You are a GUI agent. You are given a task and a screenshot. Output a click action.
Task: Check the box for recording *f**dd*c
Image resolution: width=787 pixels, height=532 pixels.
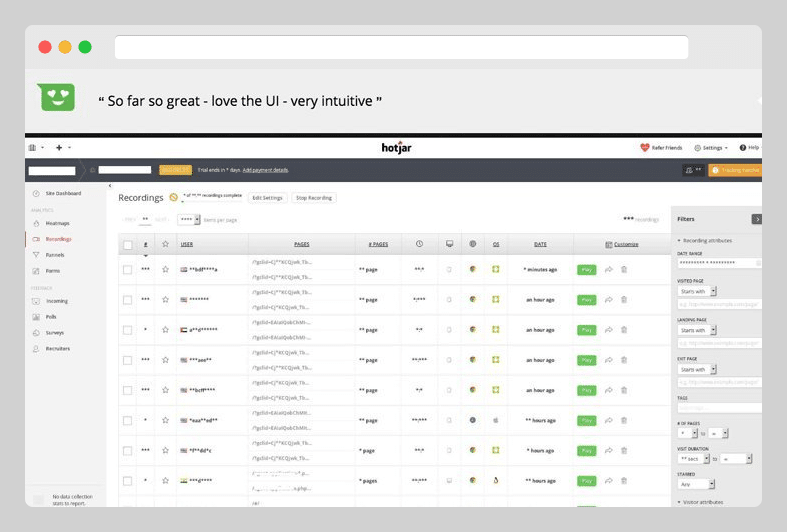tap(127, 451)
